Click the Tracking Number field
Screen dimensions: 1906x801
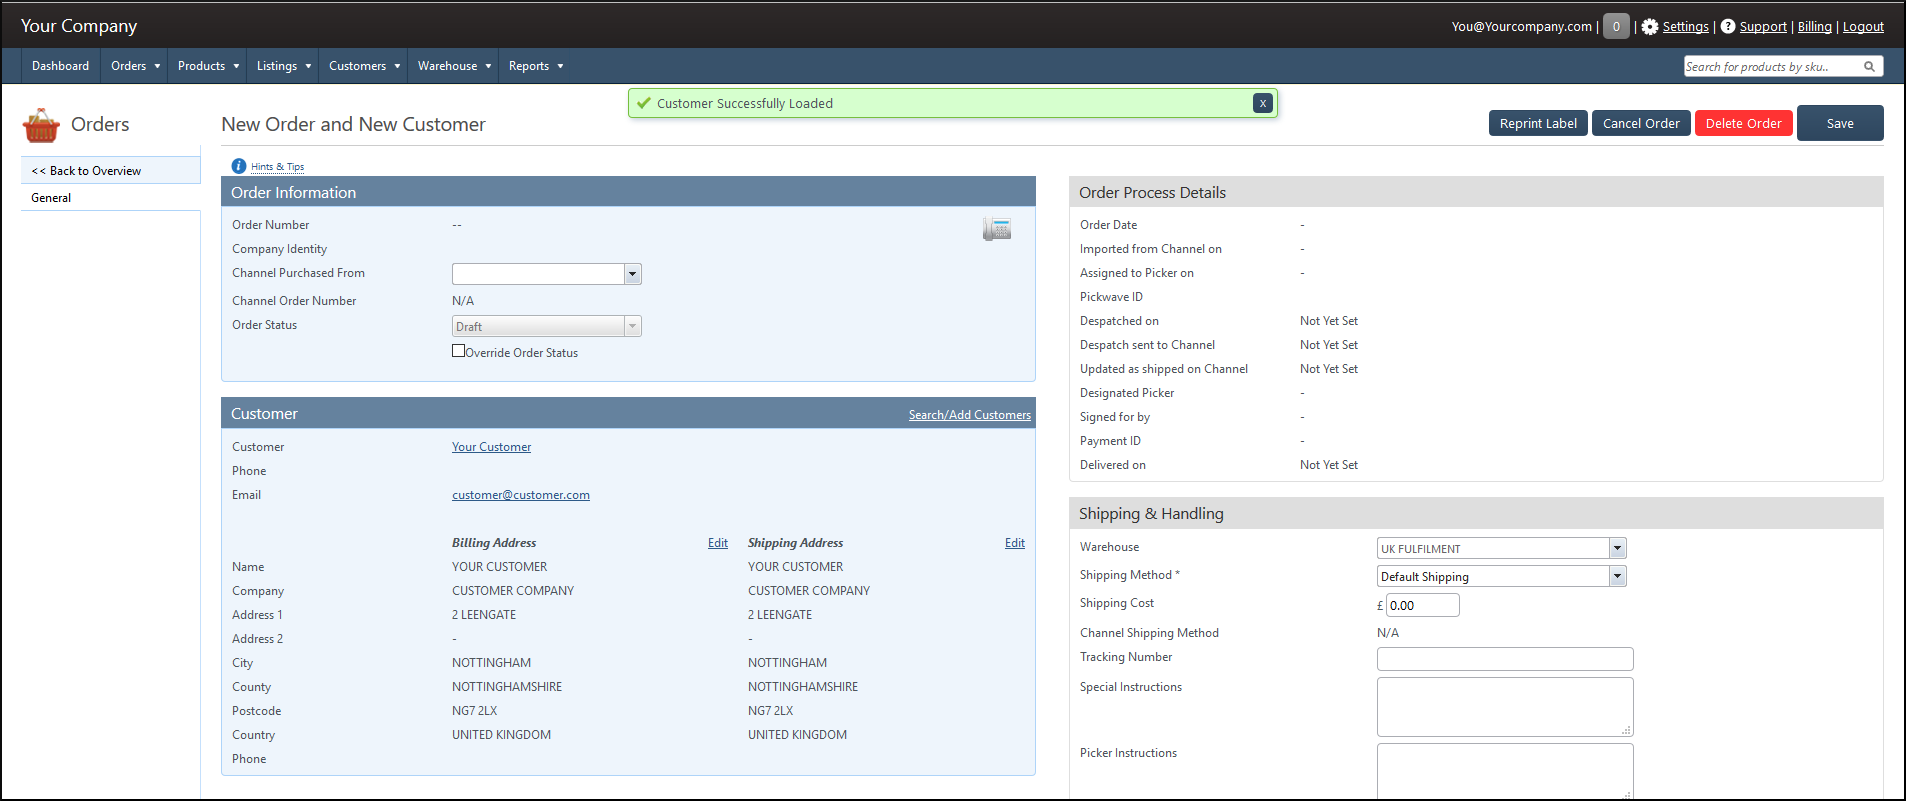point(1505,659)
